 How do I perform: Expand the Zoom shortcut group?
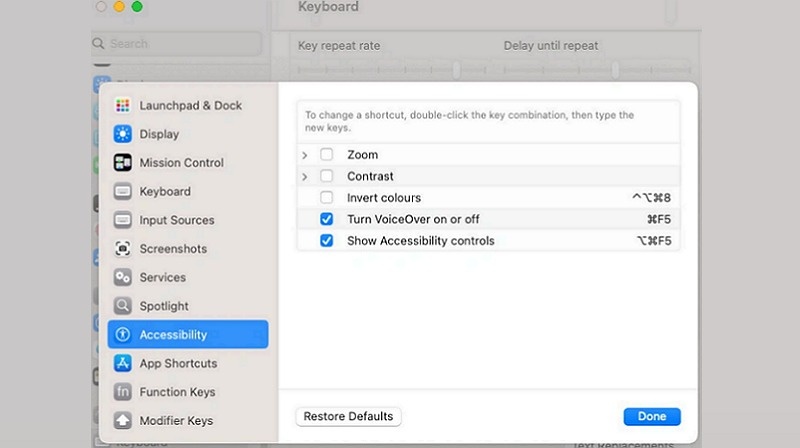pyautogui.click(x=305, y=155)
